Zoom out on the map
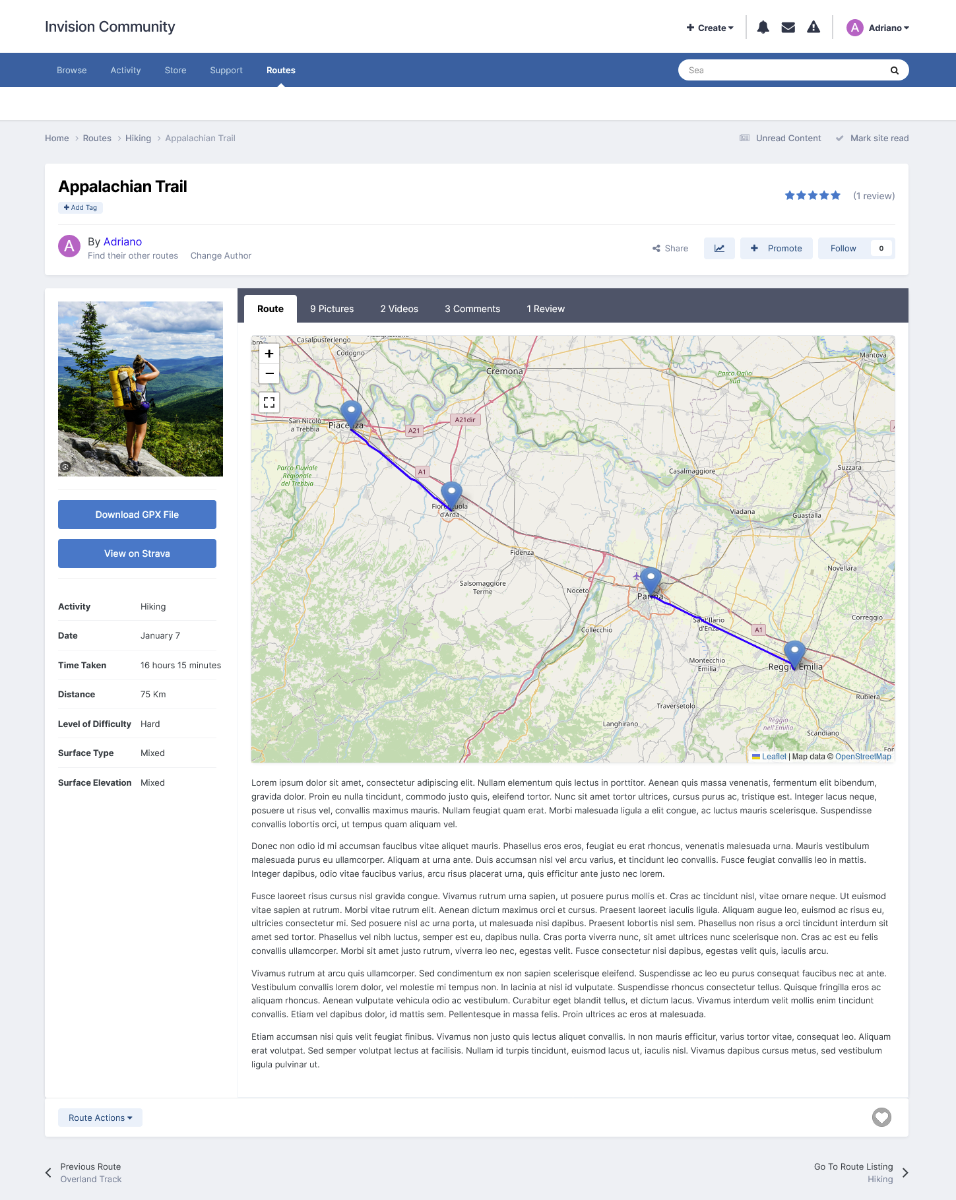This screenshot has height=1200, width=956. (269, 374)
